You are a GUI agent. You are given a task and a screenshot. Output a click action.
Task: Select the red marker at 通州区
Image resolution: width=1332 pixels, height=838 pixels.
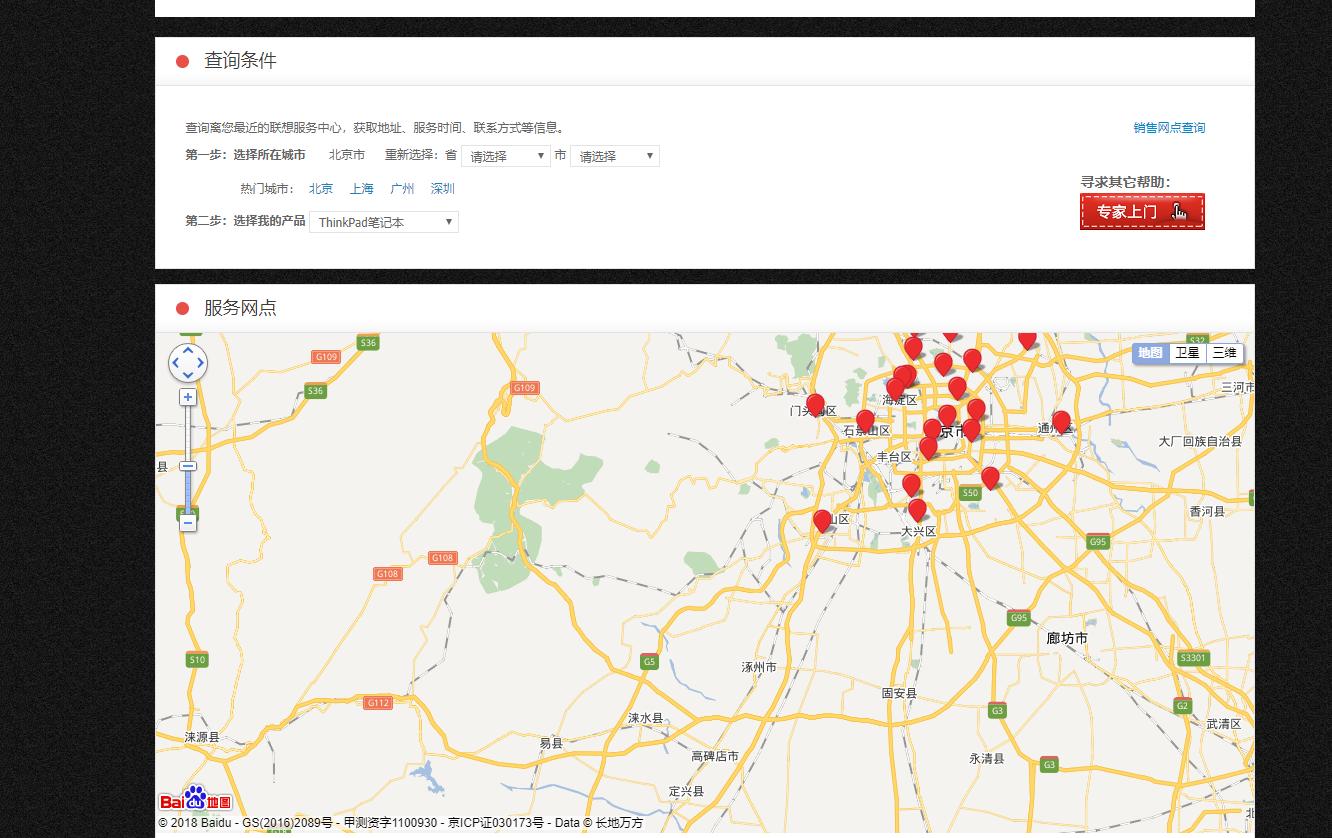tap(1061, 422)
